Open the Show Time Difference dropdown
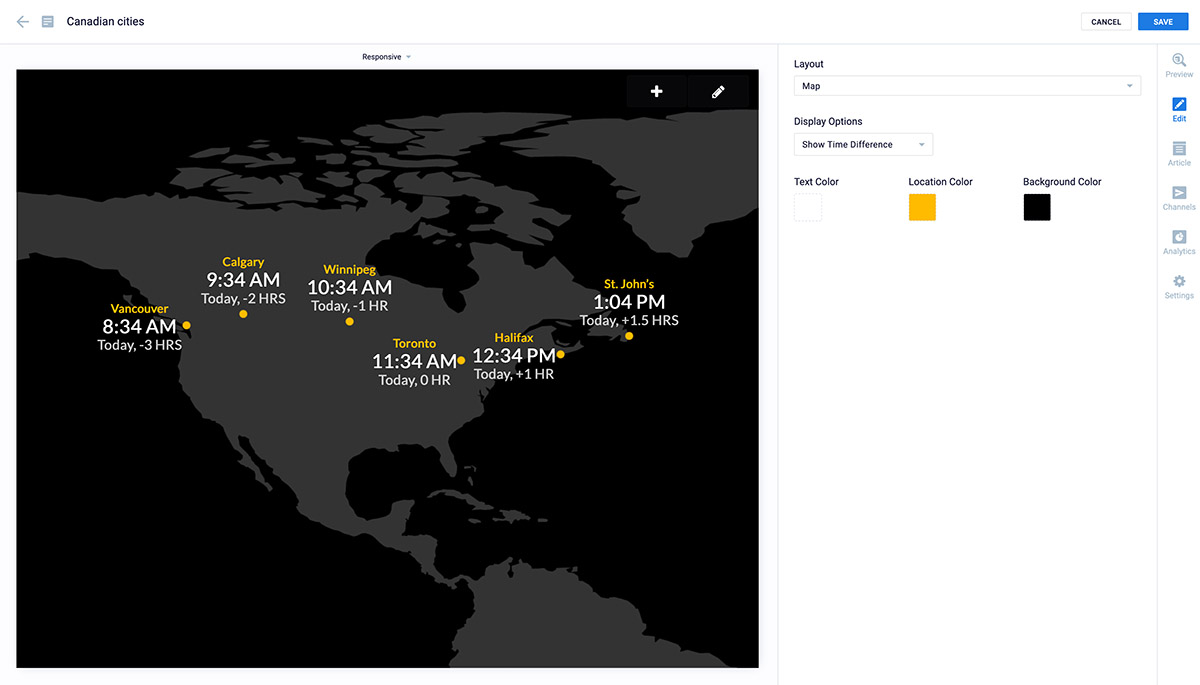 click(x=862, y=145)
